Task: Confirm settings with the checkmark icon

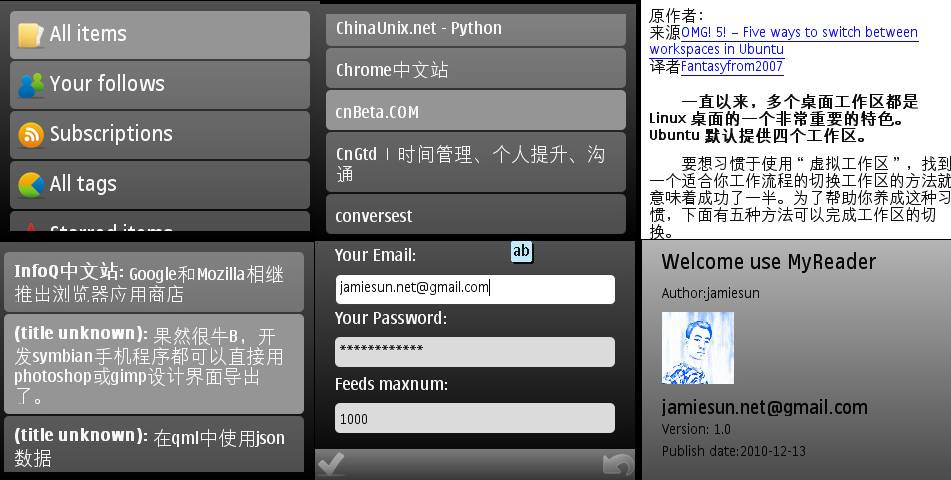Action: click(331, 465)
